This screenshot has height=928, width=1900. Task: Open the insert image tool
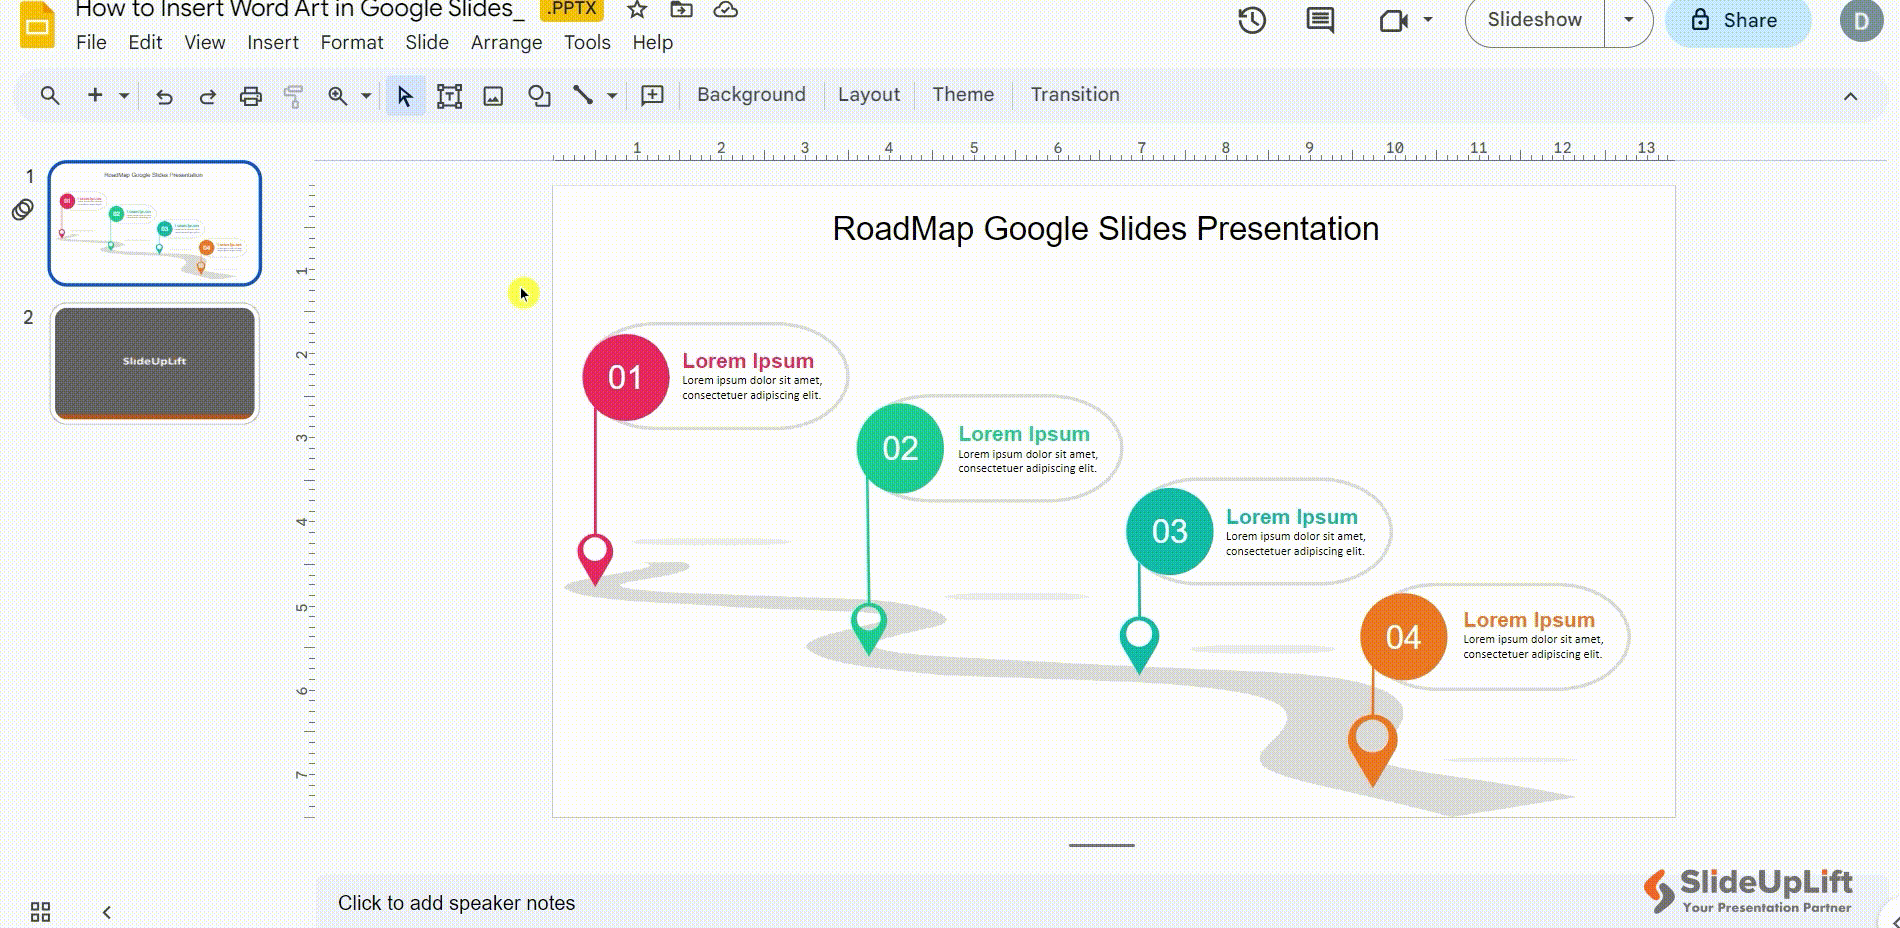pyautogui.click(x=493, y=96)
